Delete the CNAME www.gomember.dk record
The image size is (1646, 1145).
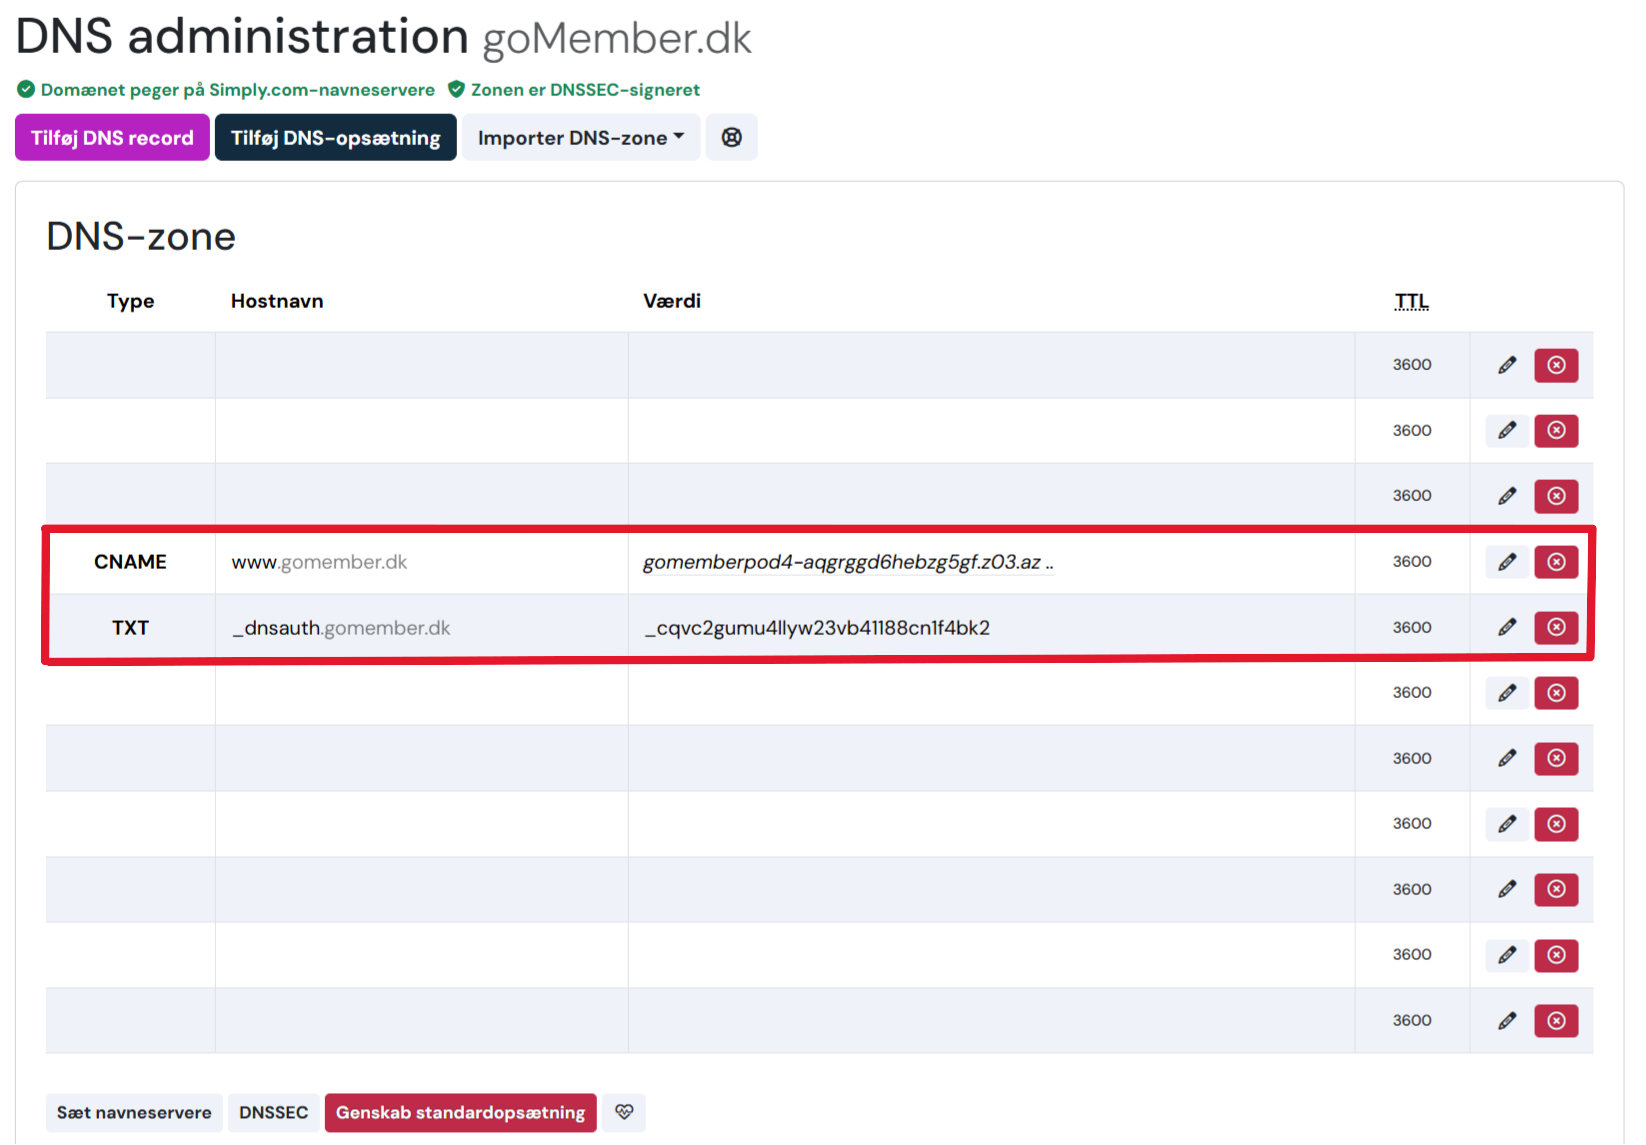[x=1556, y=562]
